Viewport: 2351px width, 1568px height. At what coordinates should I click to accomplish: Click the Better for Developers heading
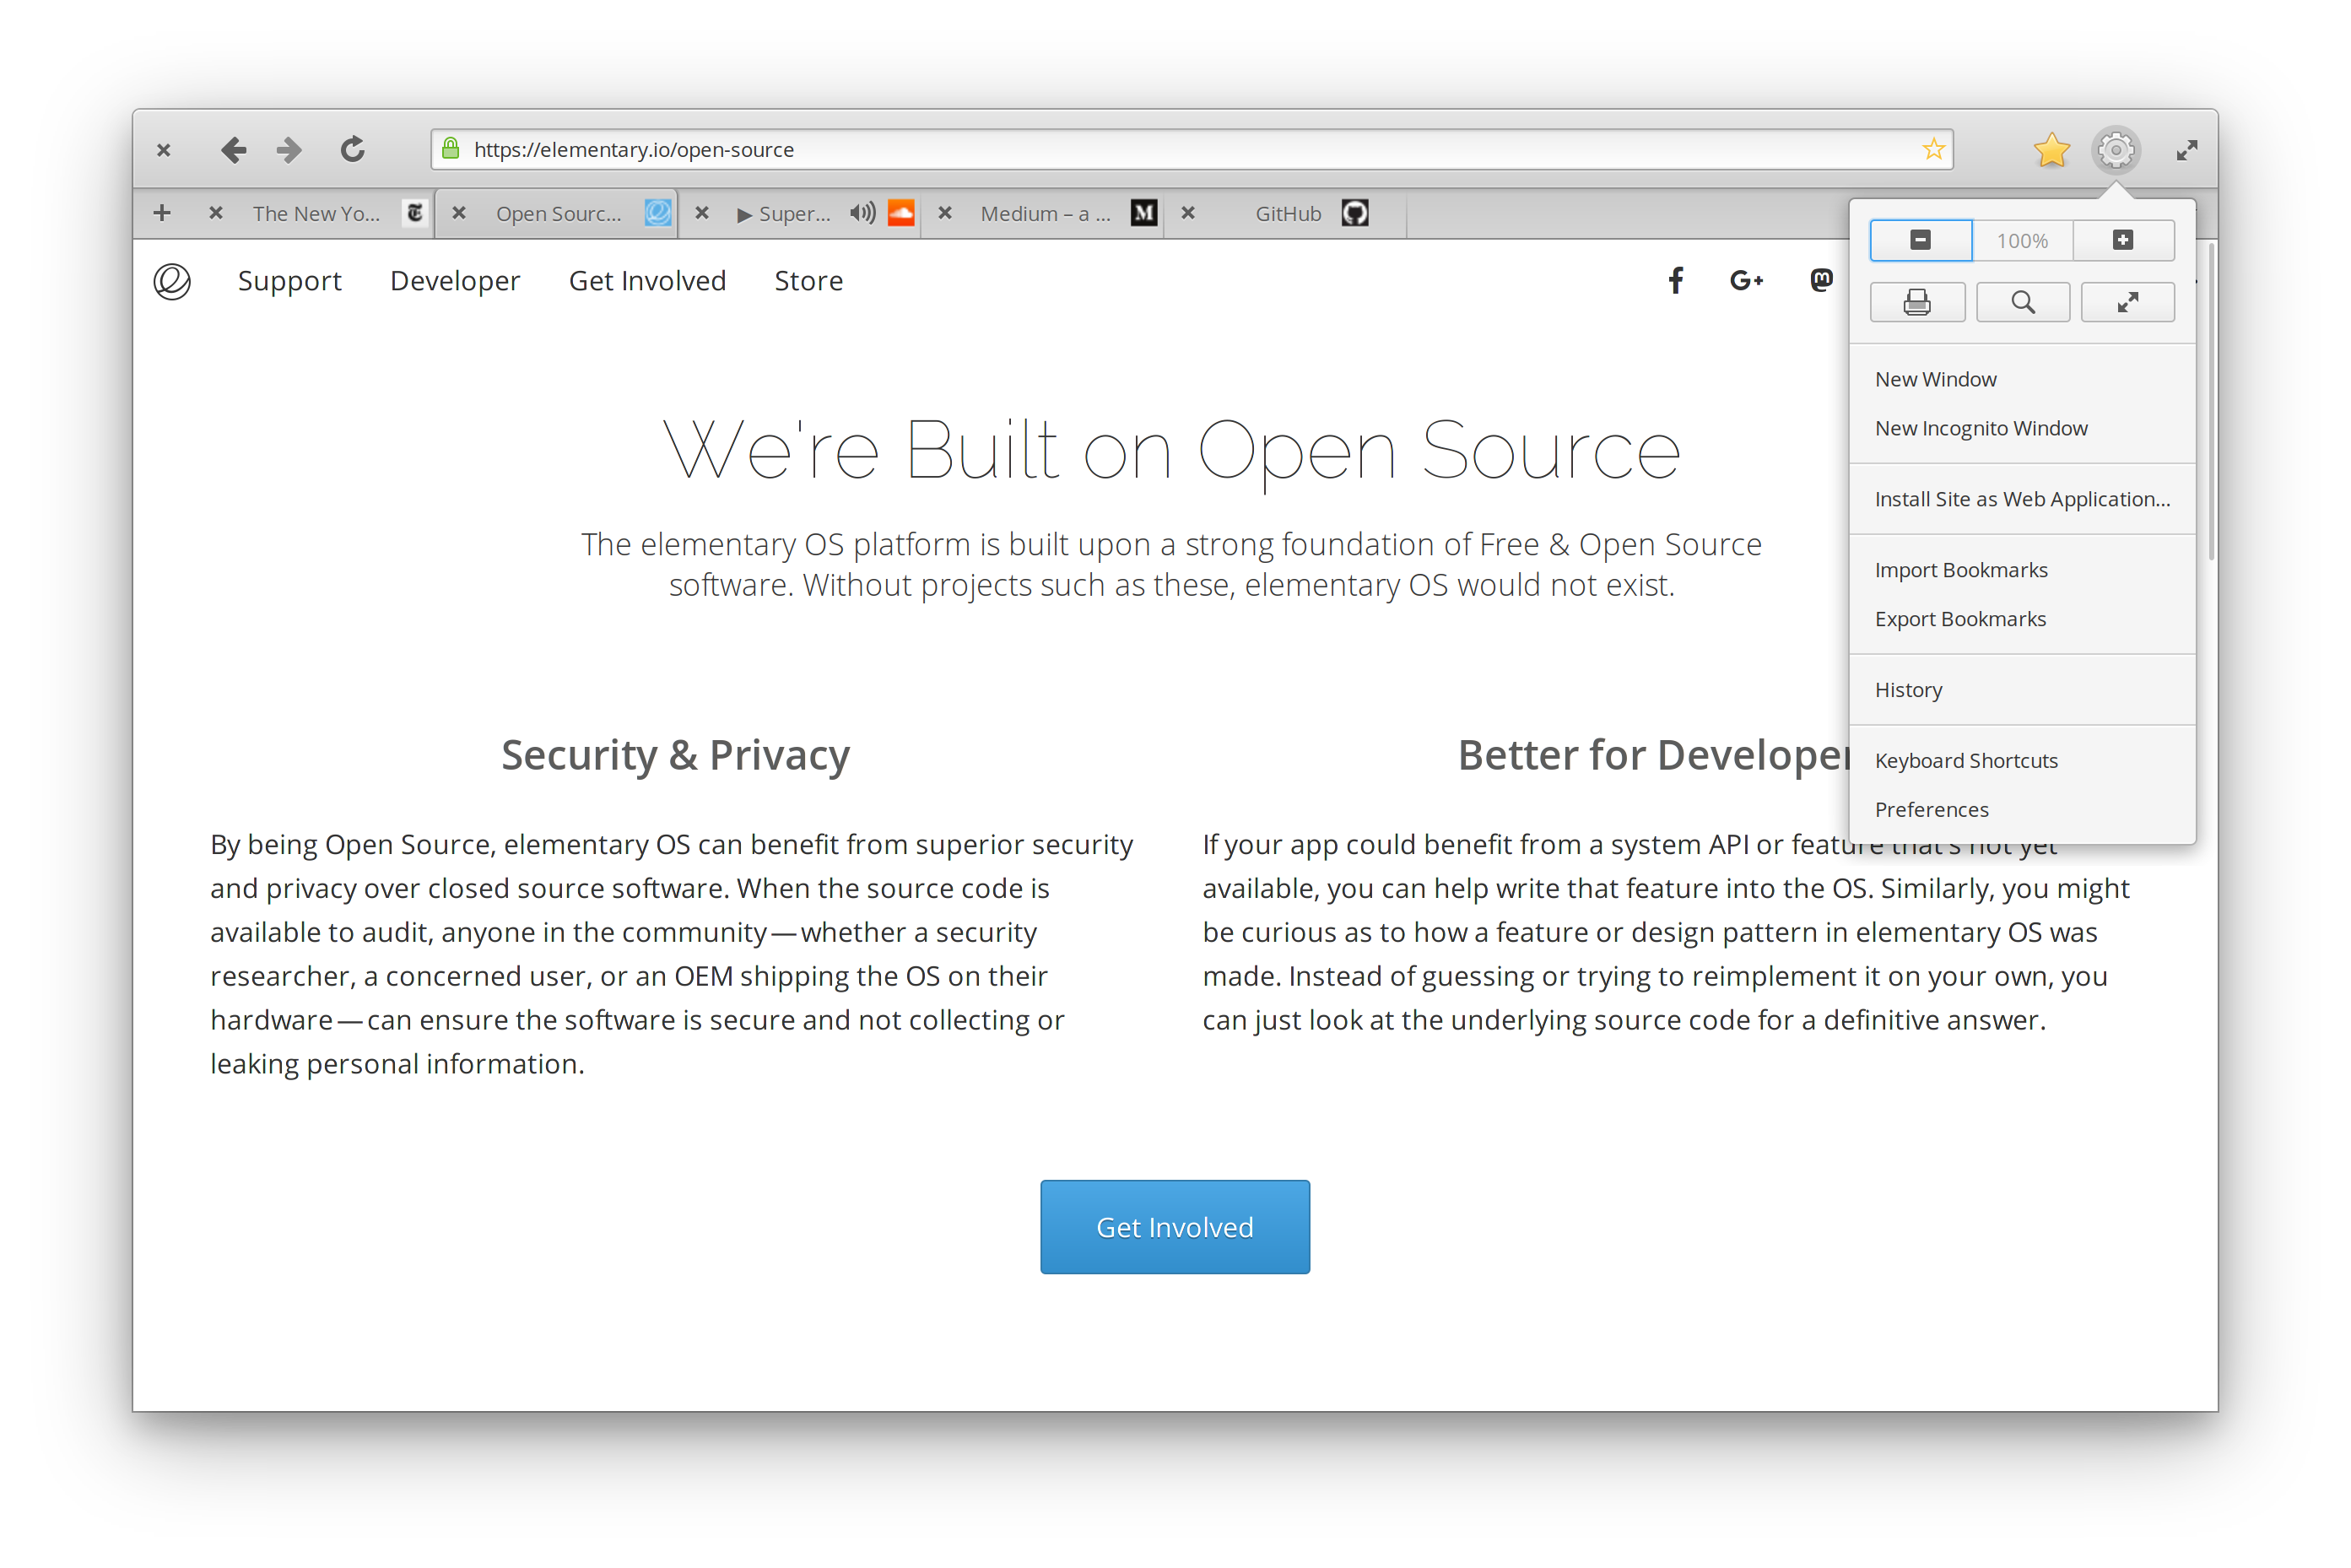(x=1655, y=755)
